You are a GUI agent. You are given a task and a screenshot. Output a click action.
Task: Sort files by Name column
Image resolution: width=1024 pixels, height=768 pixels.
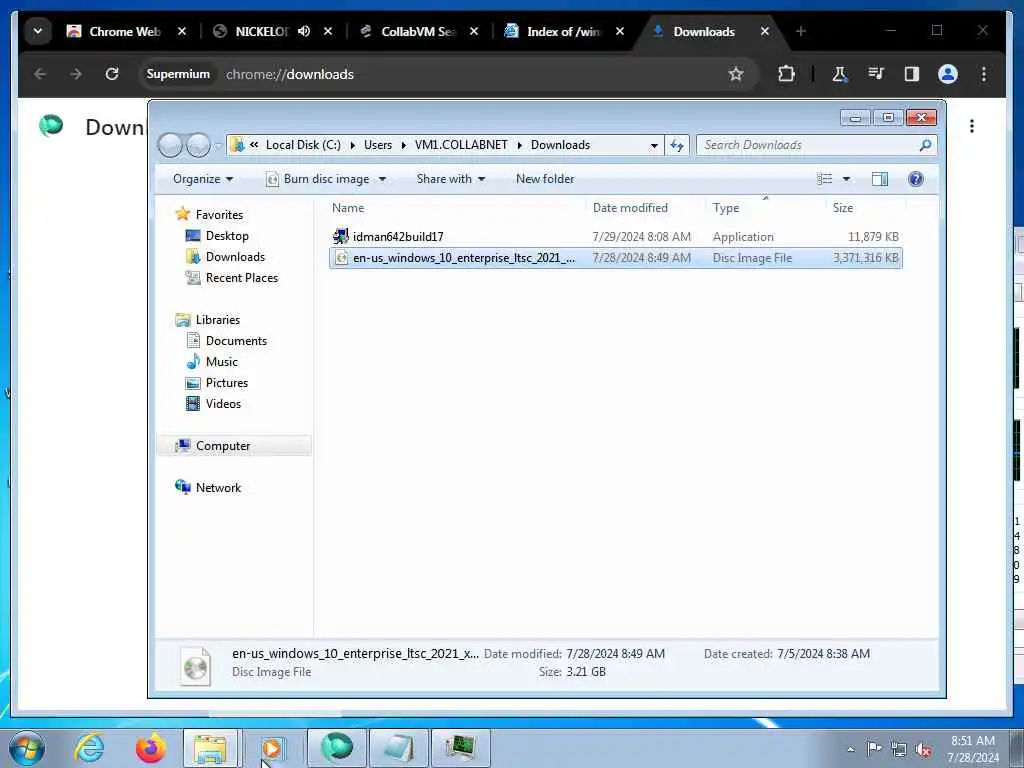[456, 208]
